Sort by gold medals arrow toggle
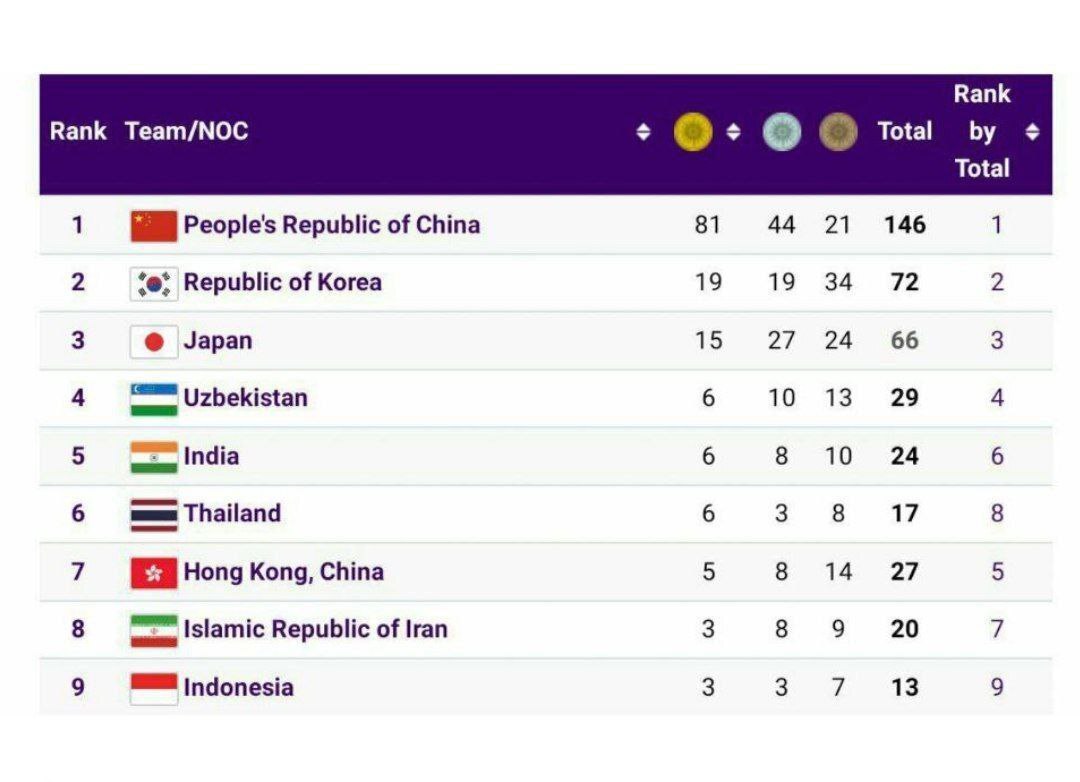This screenshot has height=782, width=1080. click(734, 132)
